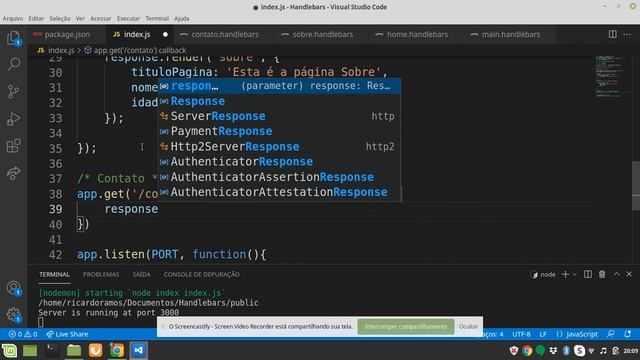Open the Run and Debug view
Viewport: 640px width, 360px height.
click(13, 119)
